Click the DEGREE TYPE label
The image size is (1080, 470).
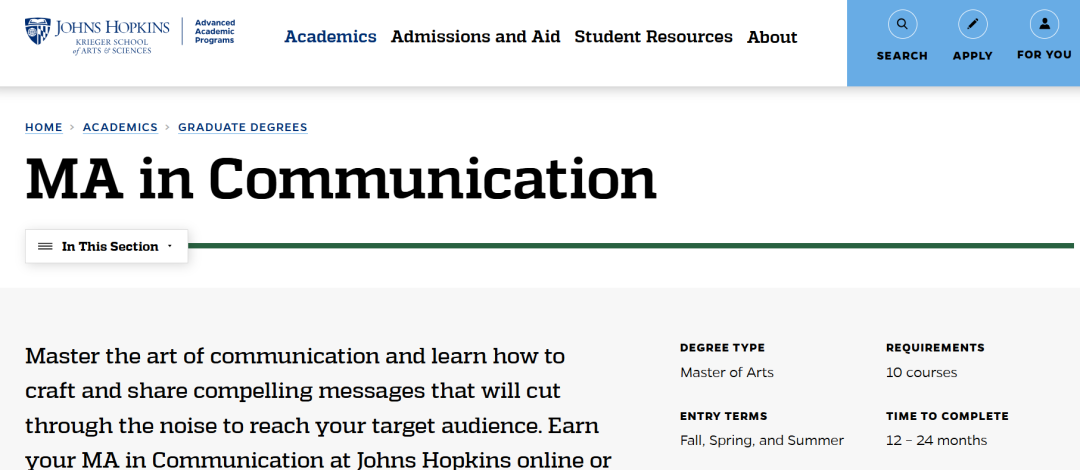[722, 348]
